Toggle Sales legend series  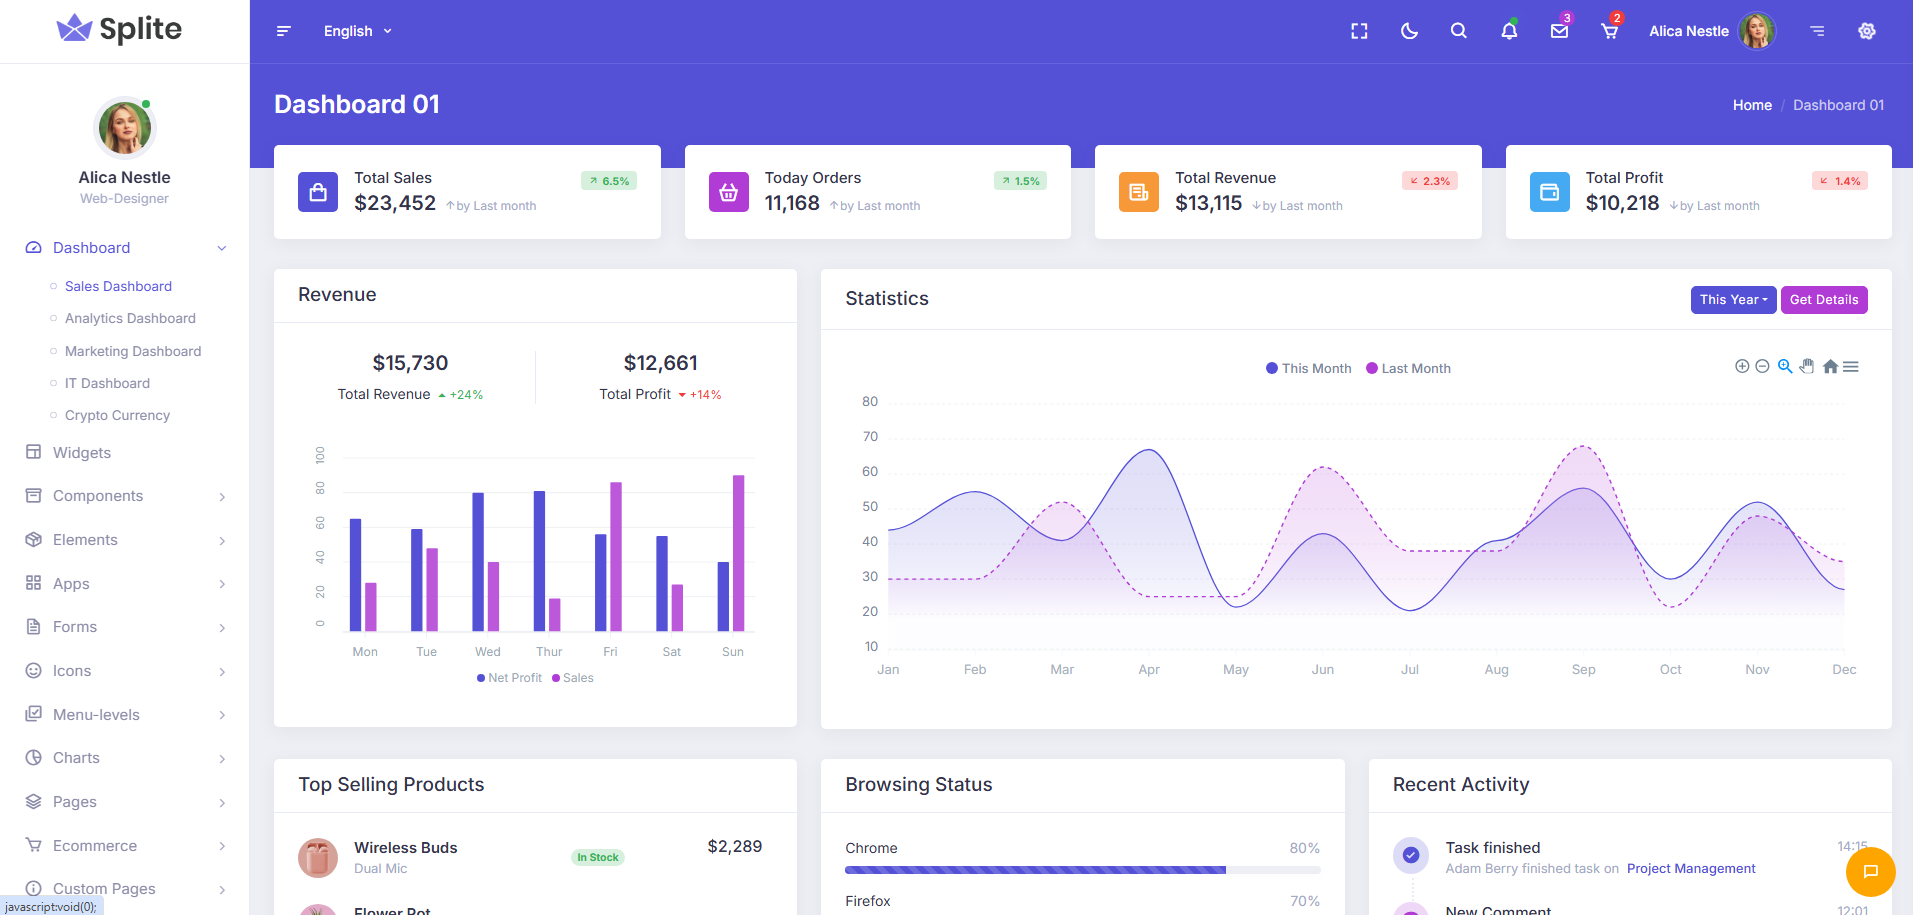[572, 678]
